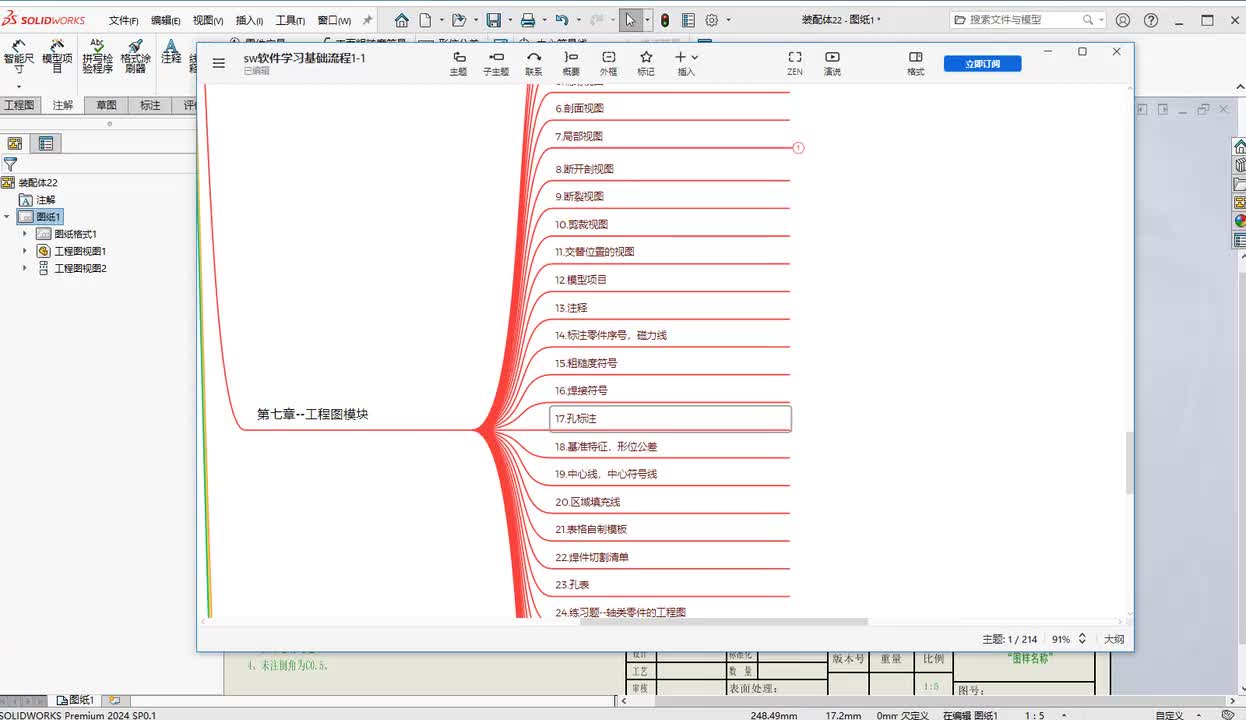
Task: Click the SolidWorks user account icon
Action: (1123, 20)
